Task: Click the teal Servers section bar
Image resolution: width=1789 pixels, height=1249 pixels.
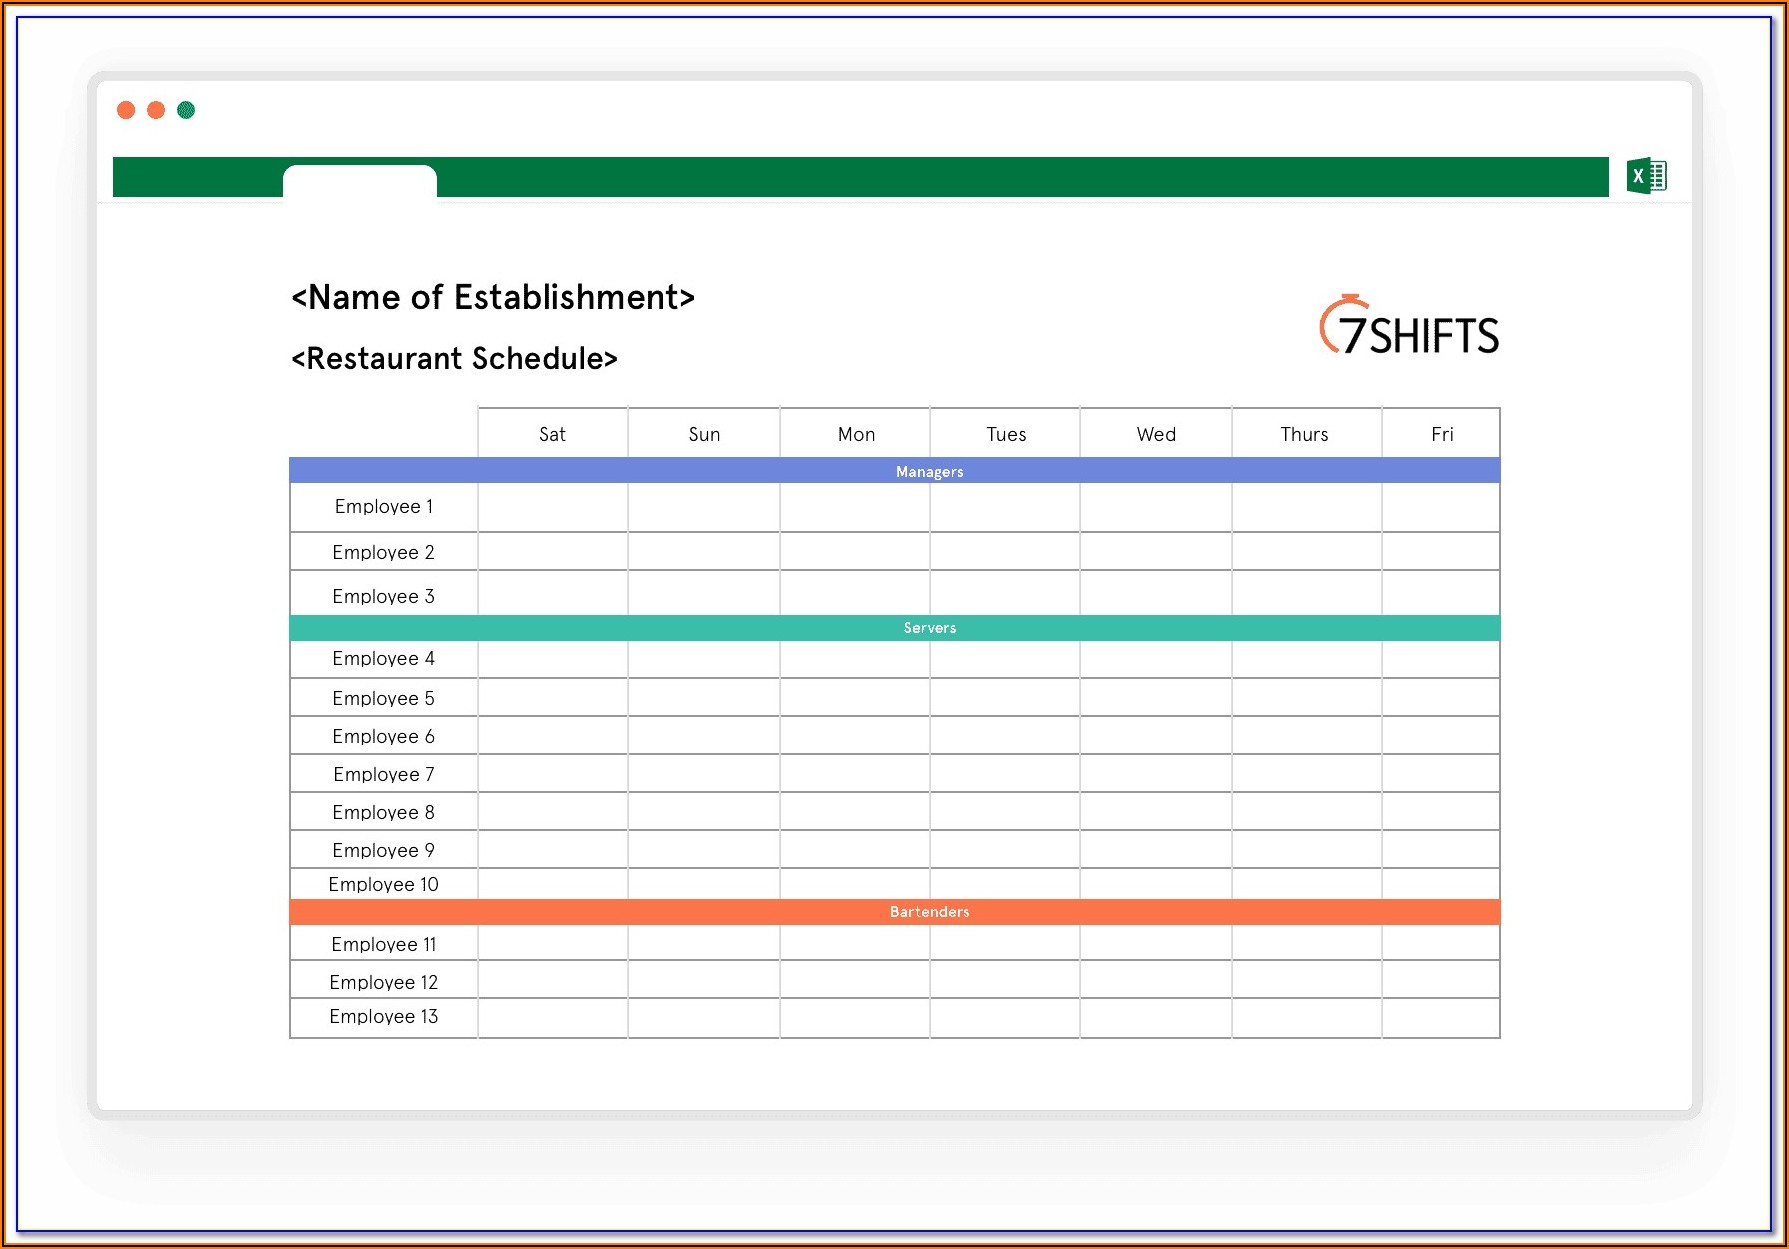Action: click(x=929, y=628)
